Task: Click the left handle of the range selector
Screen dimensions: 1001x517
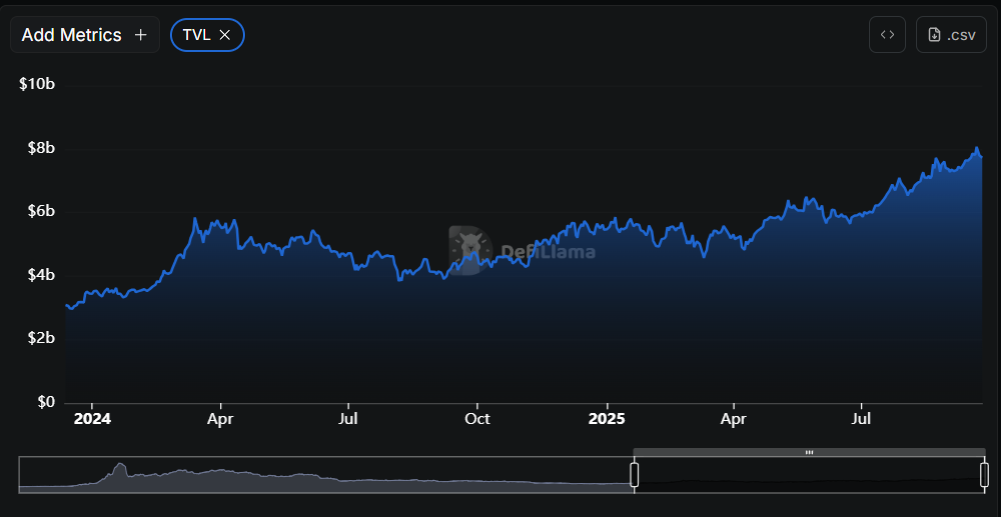Action: coord(634,475)
